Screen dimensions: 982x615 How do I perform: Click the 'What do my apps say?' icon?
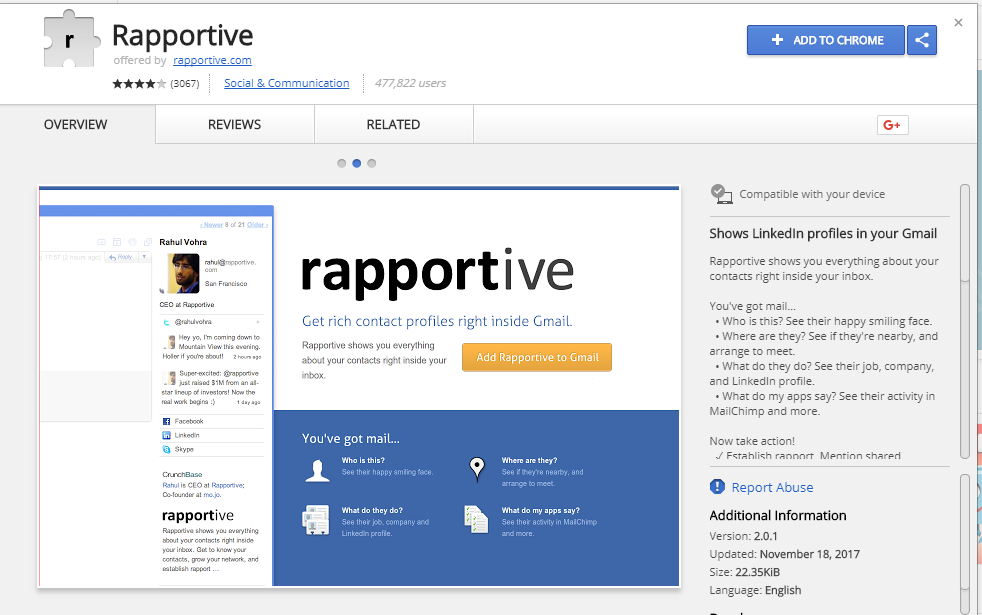tap(476, 519)
